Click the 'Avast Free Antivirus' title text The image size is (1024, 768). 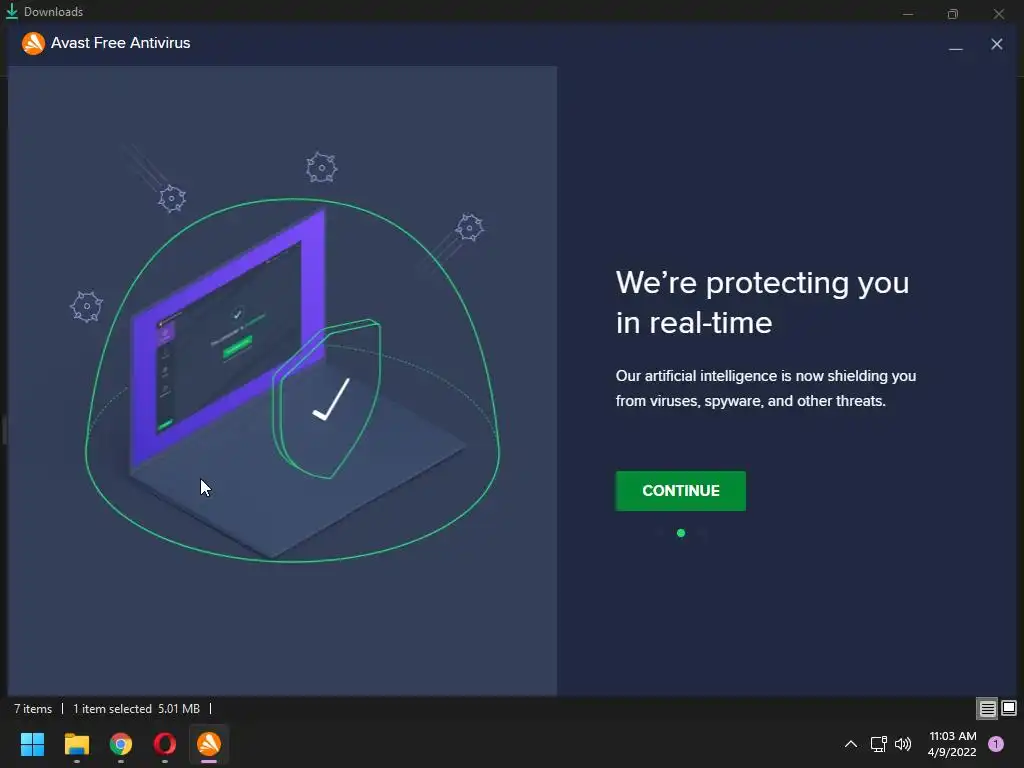click(121, 43)
